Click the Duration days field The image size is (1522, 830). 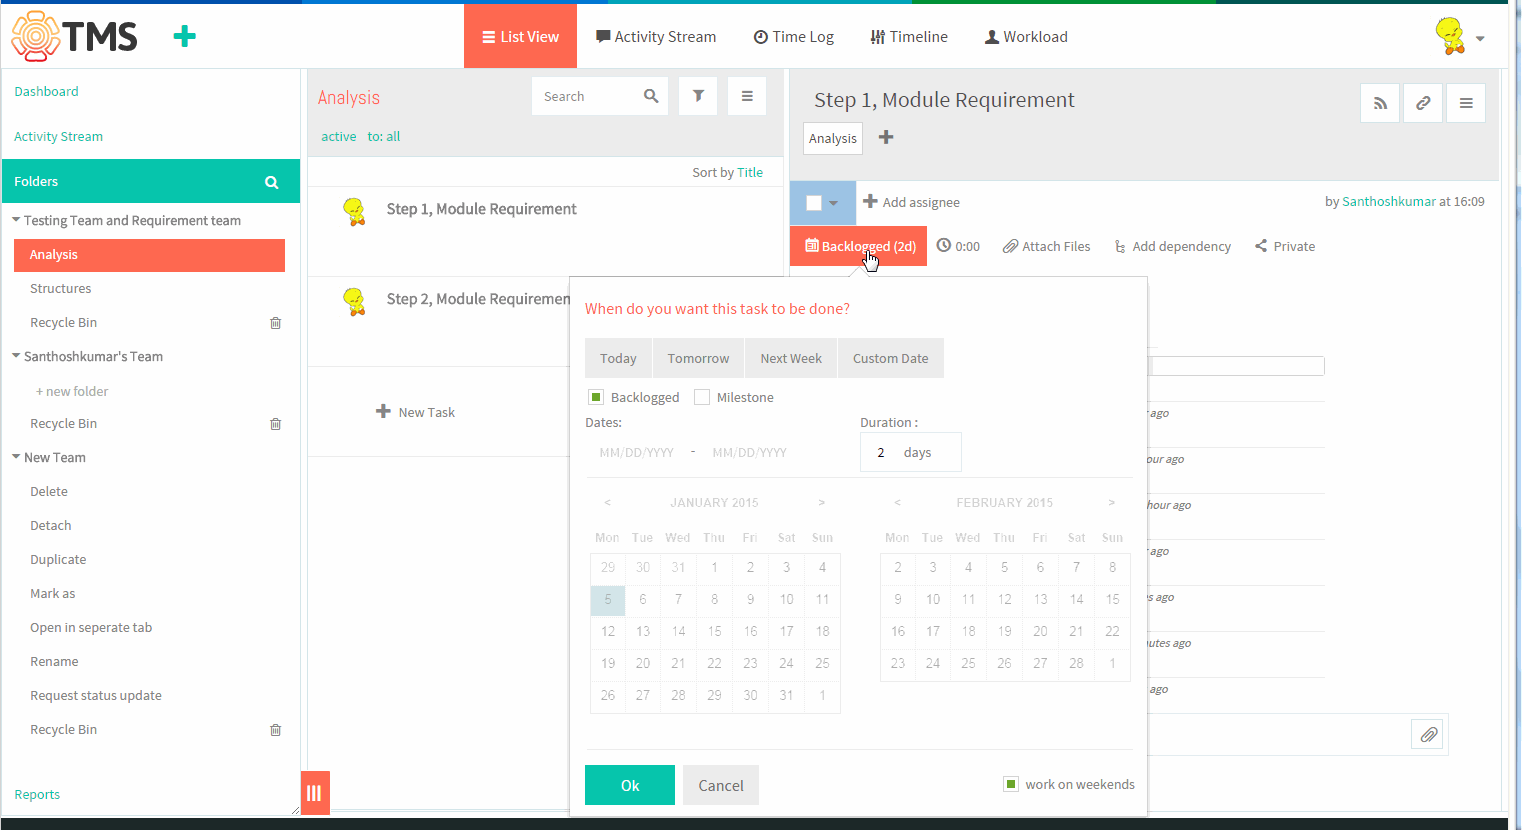click(911, 452)
